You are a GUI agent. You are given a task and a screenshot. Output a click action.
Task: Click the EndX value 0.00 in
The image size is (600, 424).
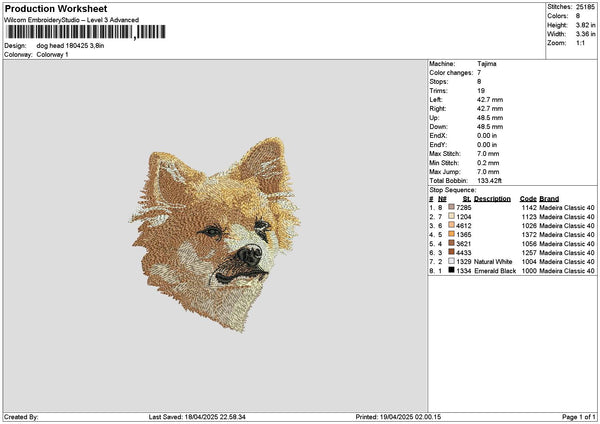(487, 136)
